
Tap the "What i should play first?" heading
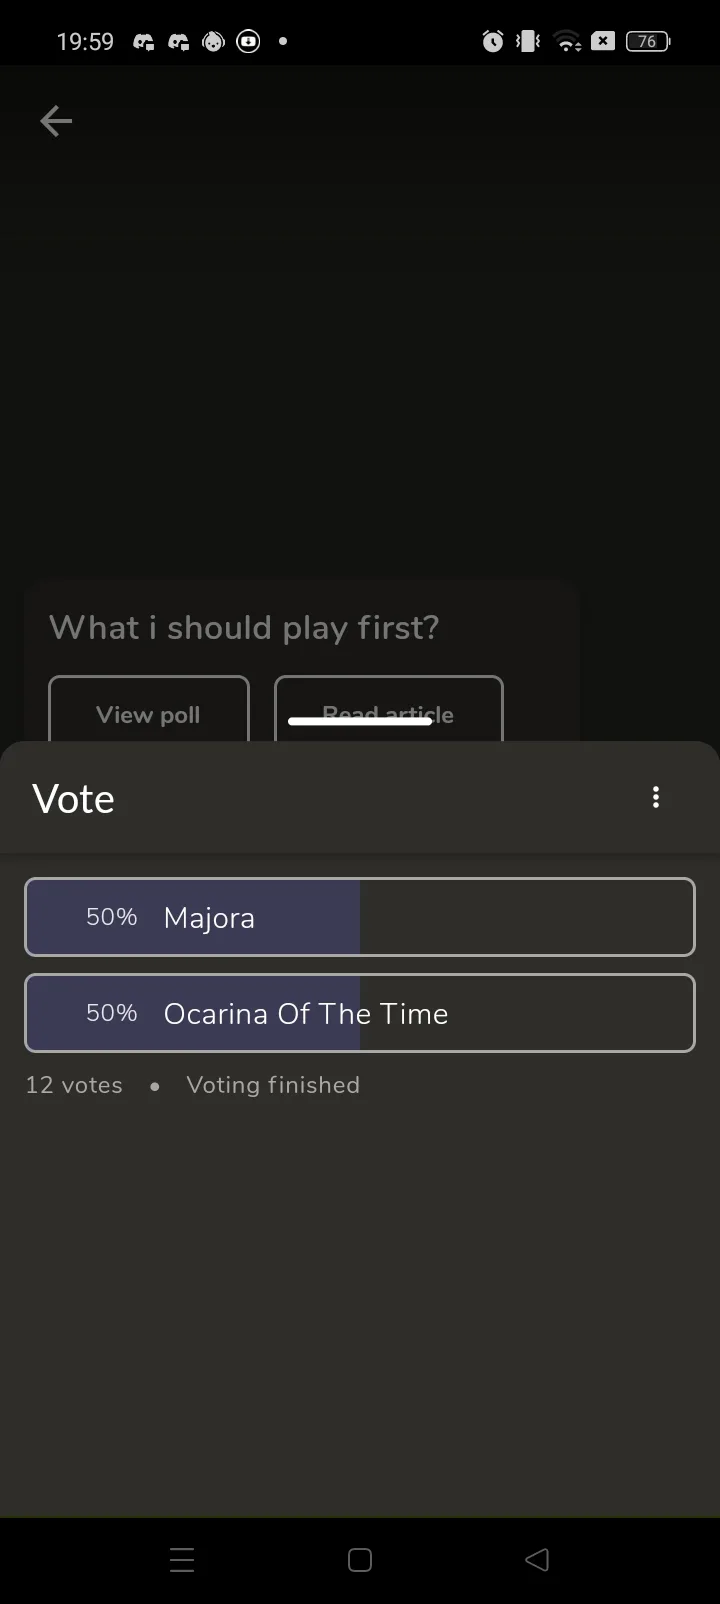[x=244, y=628]
